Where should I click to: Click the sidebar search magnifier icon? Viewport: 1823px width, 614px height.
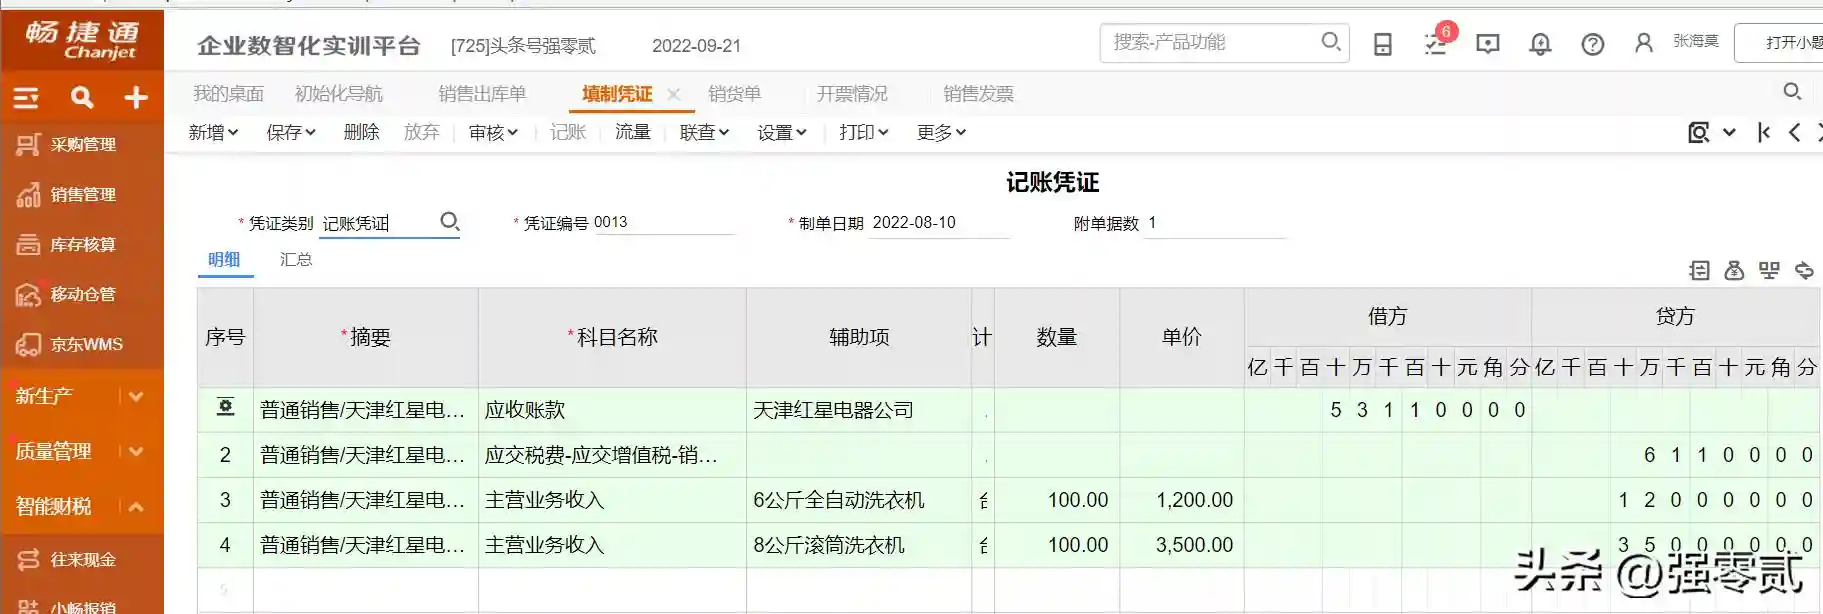click(82, 97)
